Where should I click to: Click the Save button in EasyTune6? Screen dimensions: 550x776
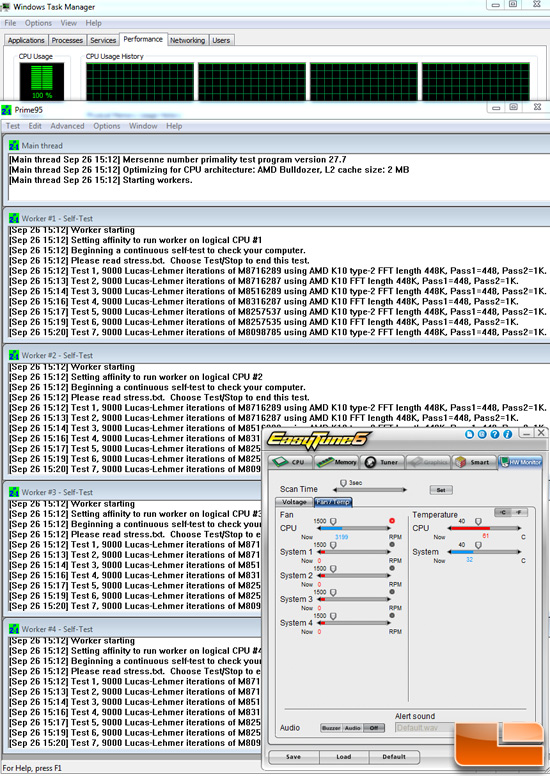click(294, 757)
